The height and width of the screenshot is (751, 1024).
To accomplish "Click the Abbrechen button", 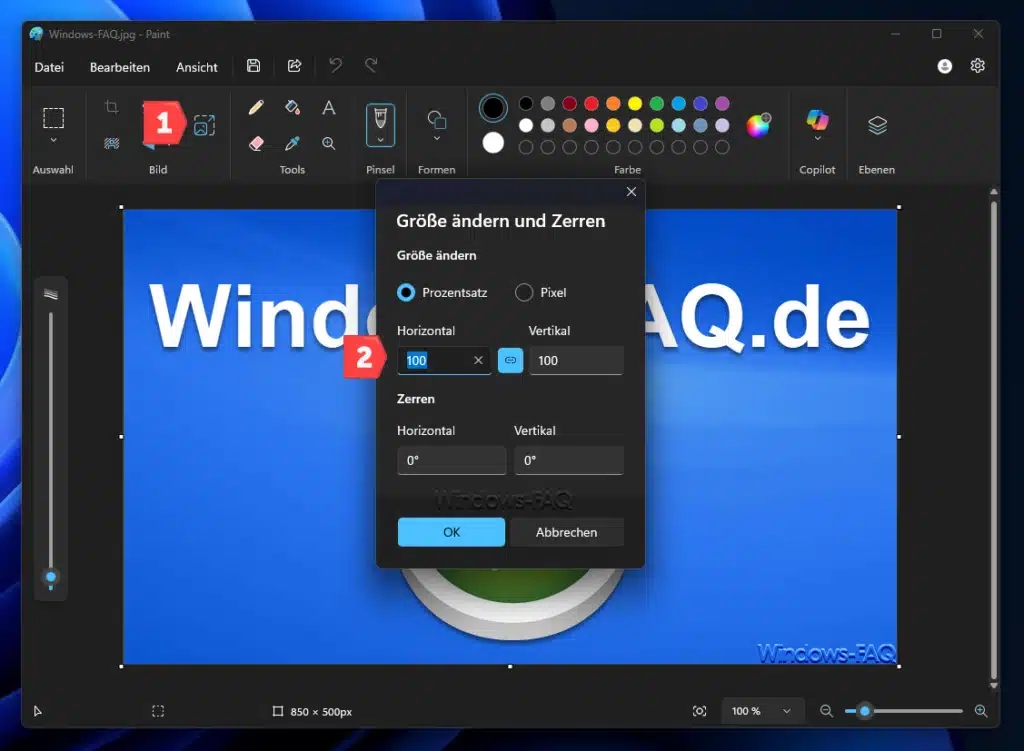I will pyautogui.click(x=566, y=532).
